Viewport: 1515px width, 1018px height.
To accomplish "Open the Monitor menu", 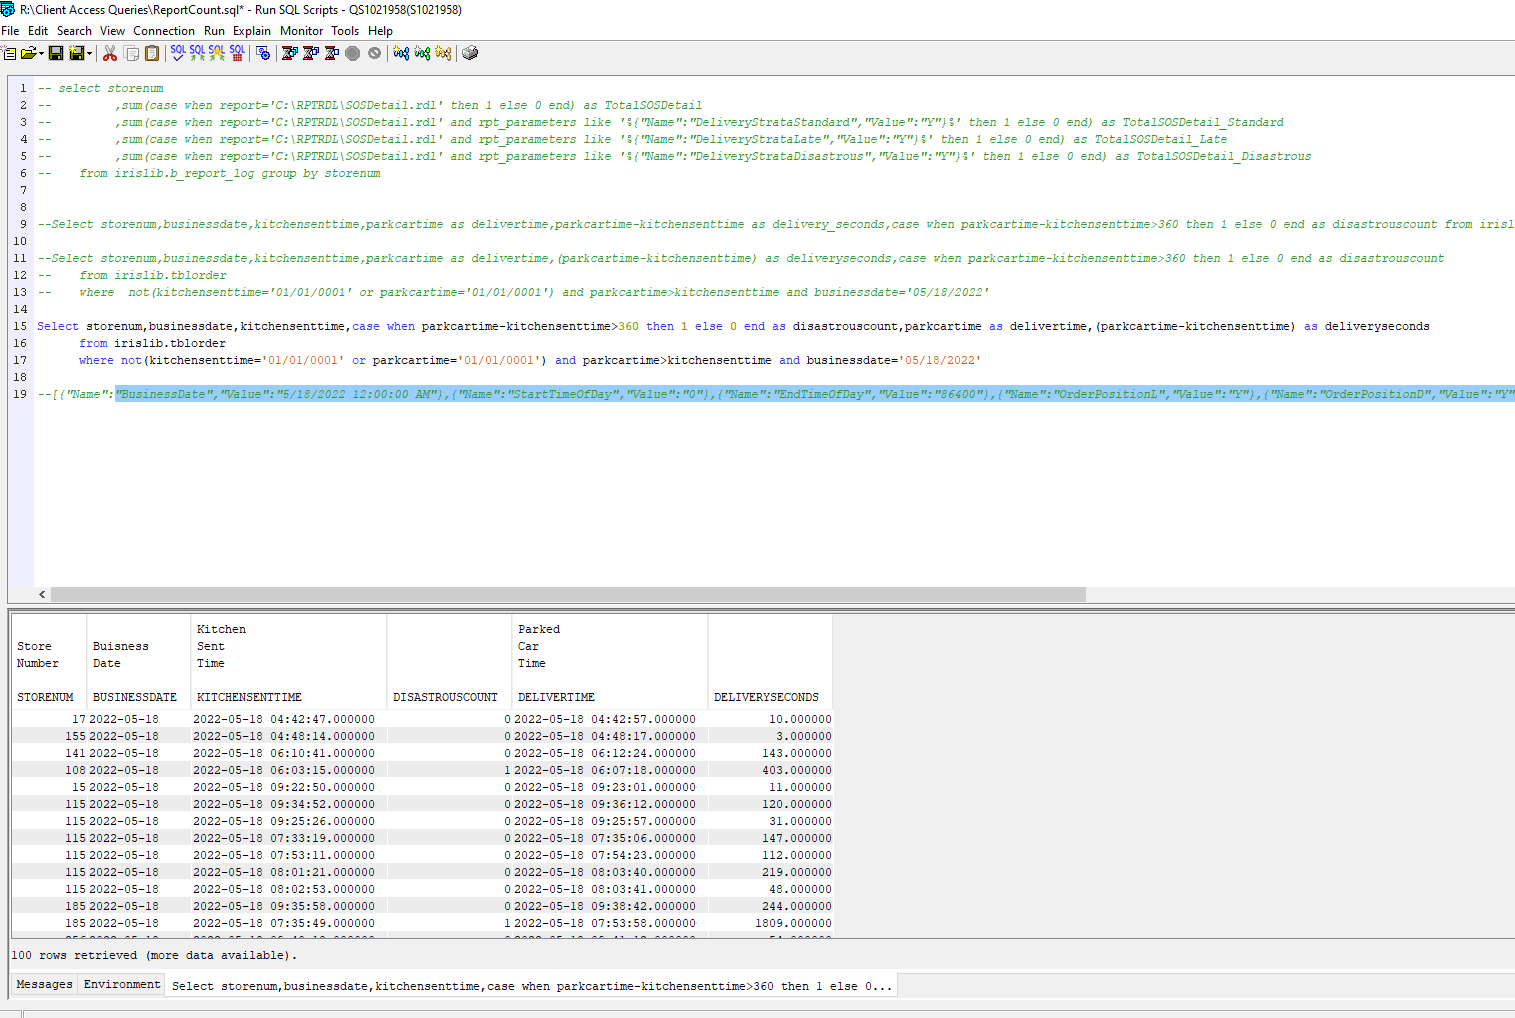I will [301, 31].
